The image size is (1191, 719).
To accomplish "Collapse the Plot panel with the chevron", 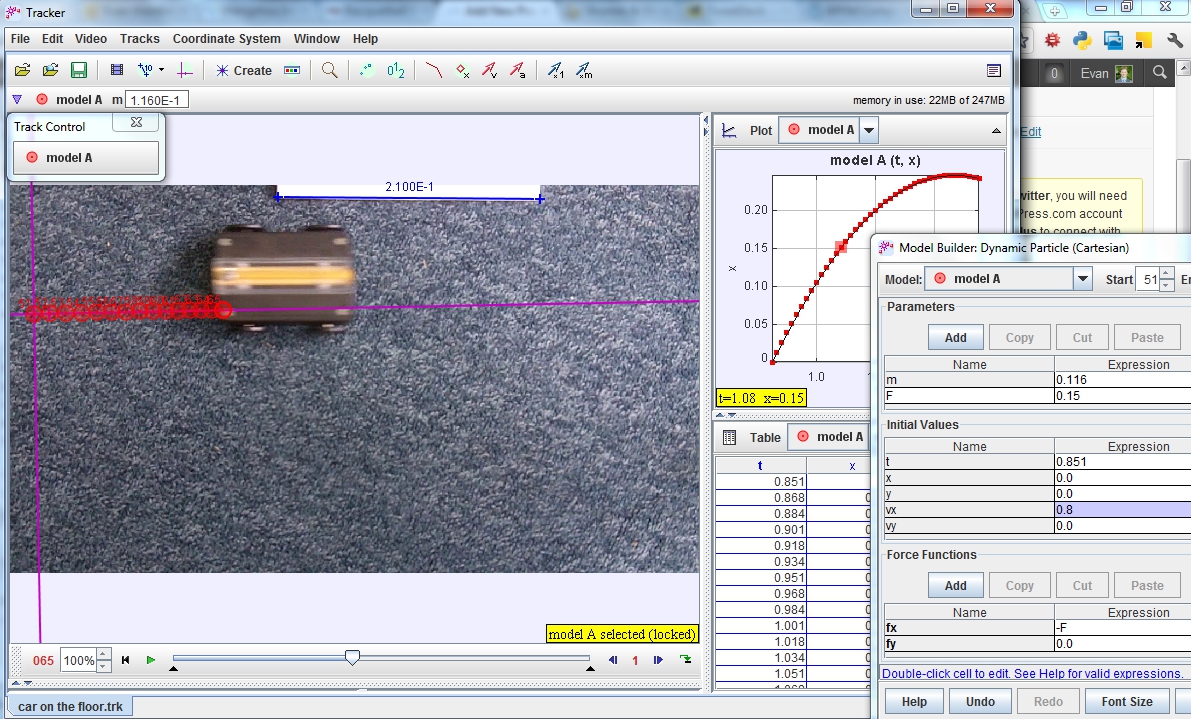I will [995, 129].
